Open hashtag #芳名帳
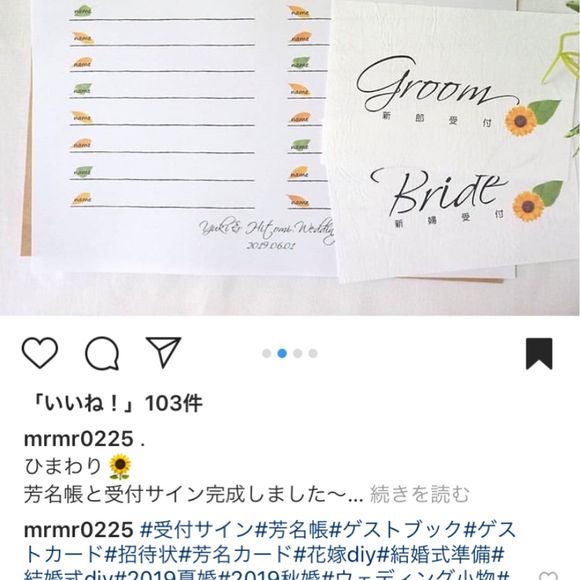Screen dimensions: 580x580 [x=292, y=530]
